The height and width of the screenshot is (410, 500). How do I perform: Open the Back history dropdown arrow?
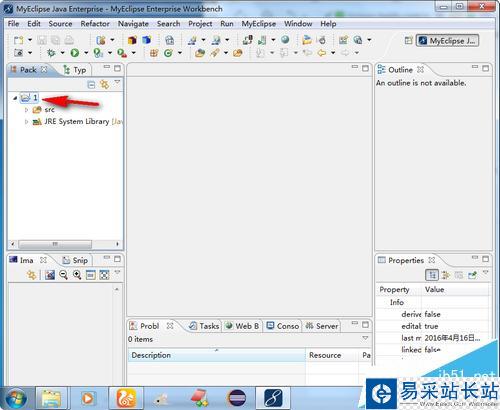pos(333,53)
